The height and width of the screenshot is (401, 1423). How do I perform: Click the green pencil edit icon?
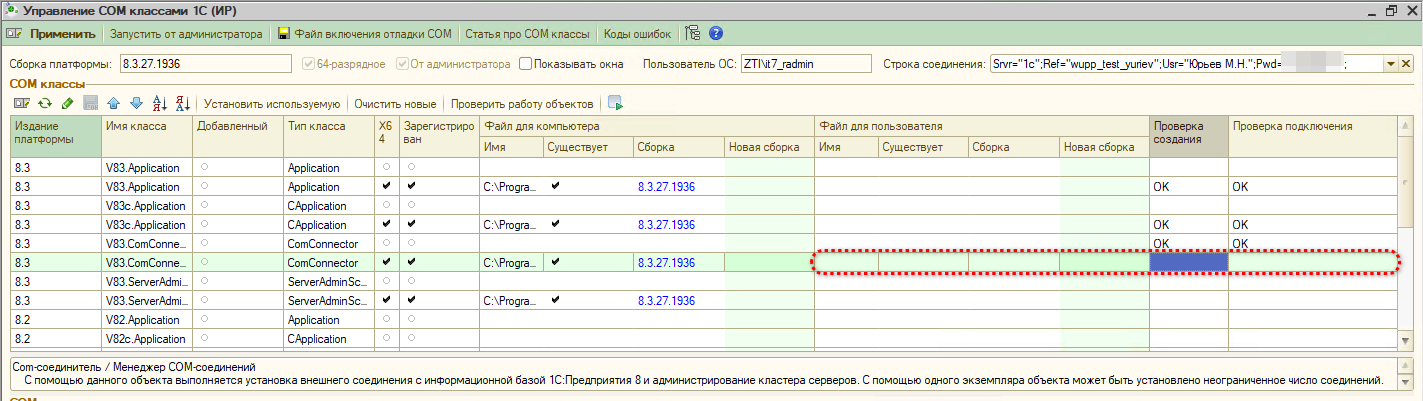click(67, 103)
